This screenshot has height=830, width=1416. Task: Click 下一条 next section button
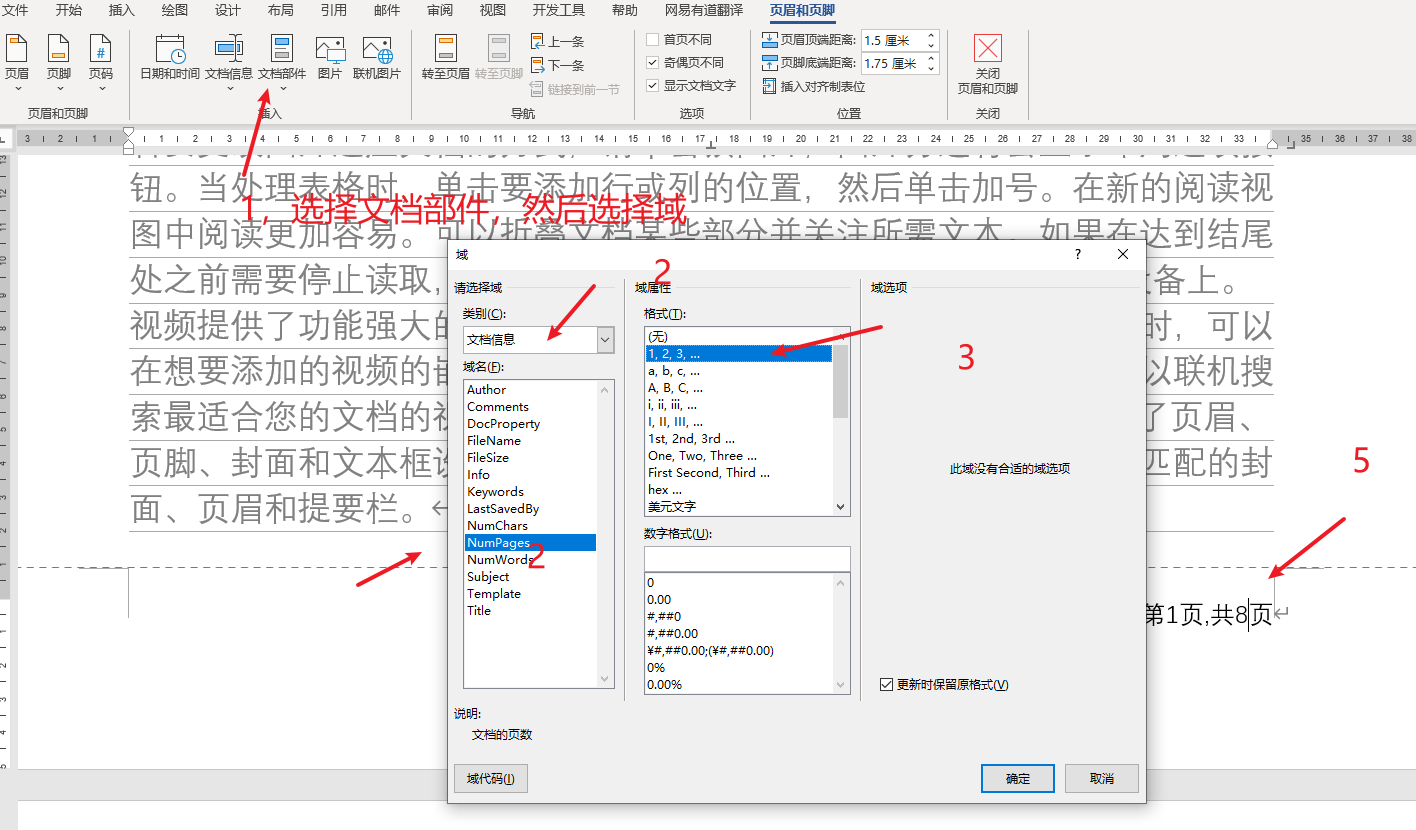558,65
